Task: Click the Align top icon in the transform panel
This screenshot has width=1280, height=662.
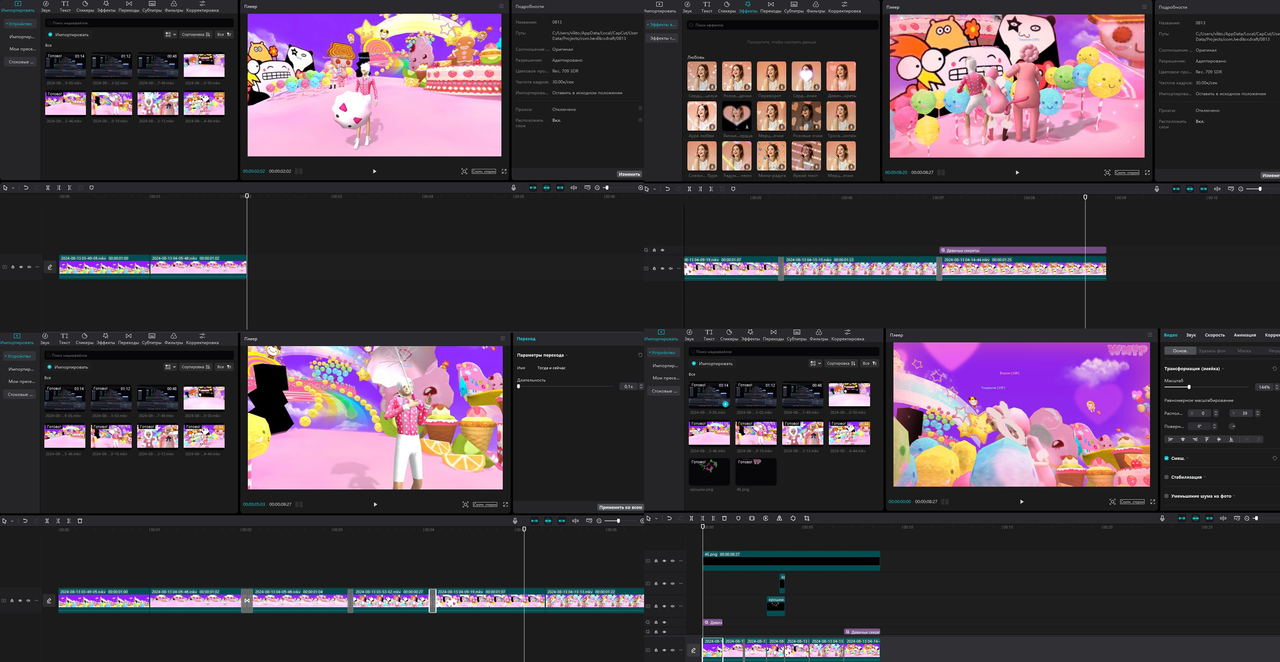Action: pyautogui.click(x=1207, y=439)
